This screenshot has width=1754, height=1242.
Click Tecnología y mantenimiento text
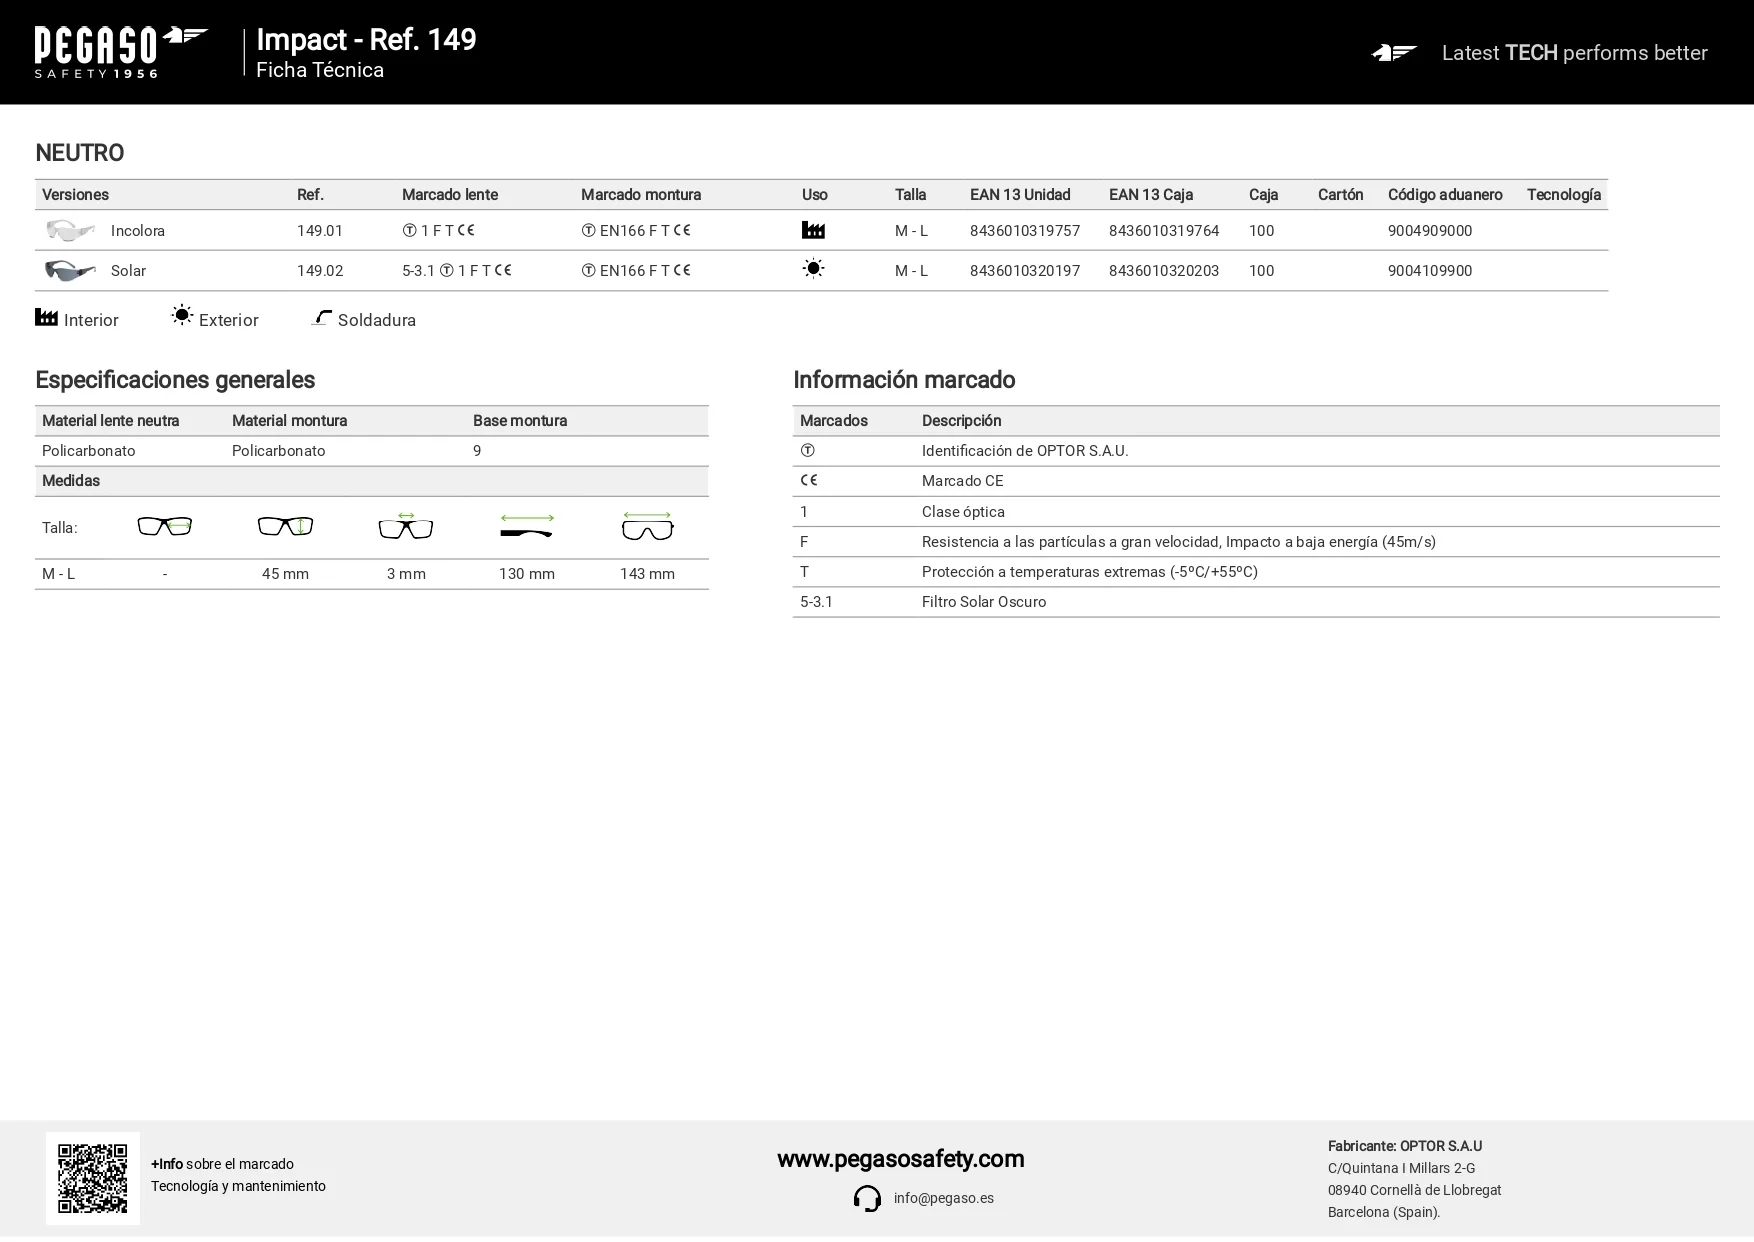(238, 1186)
